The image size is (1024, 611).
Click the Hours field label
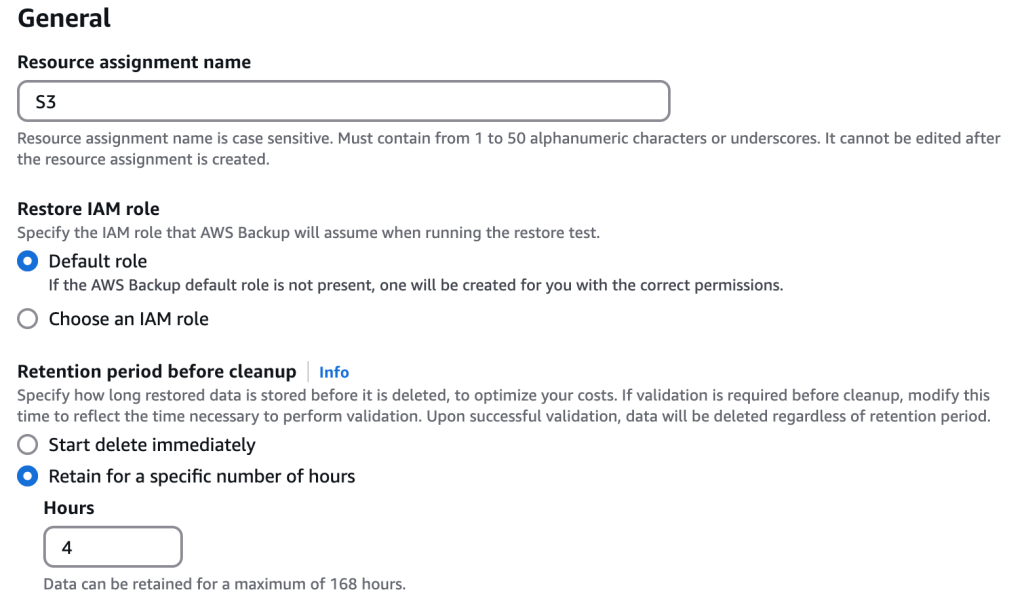coord(67,508)
